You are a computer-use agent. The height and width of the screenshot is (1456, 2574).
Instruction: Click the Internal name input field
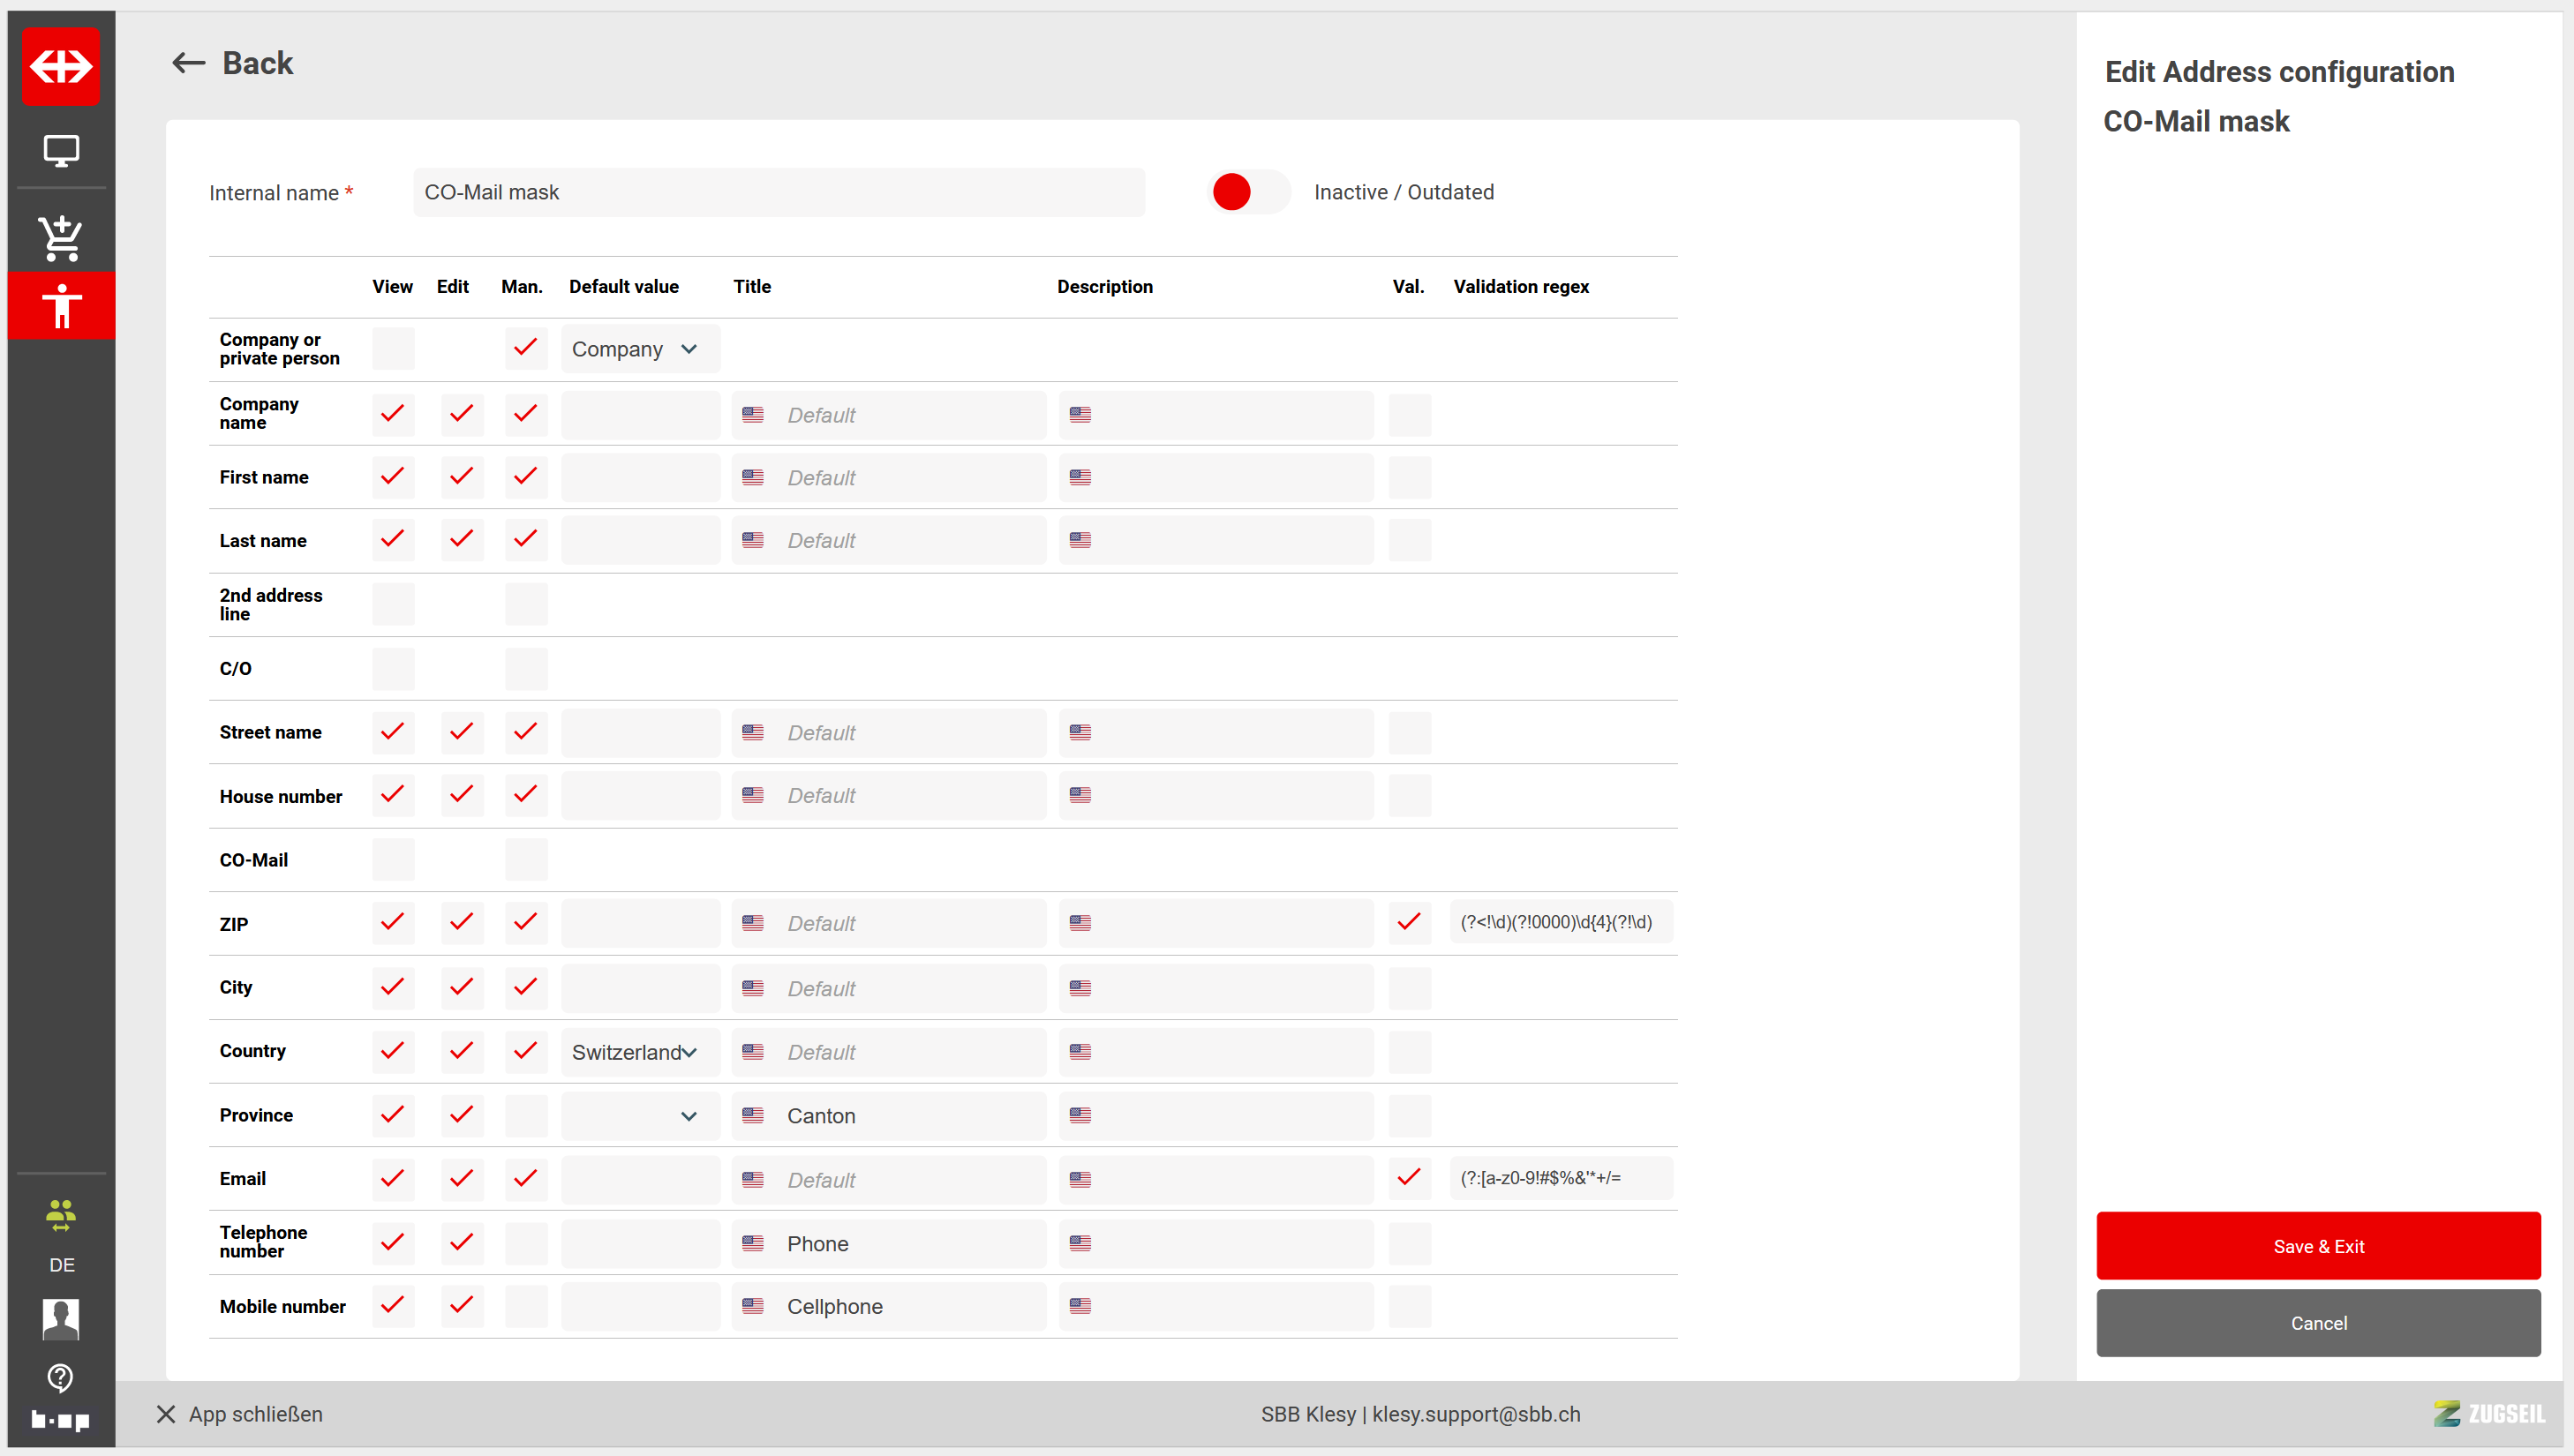778,192
